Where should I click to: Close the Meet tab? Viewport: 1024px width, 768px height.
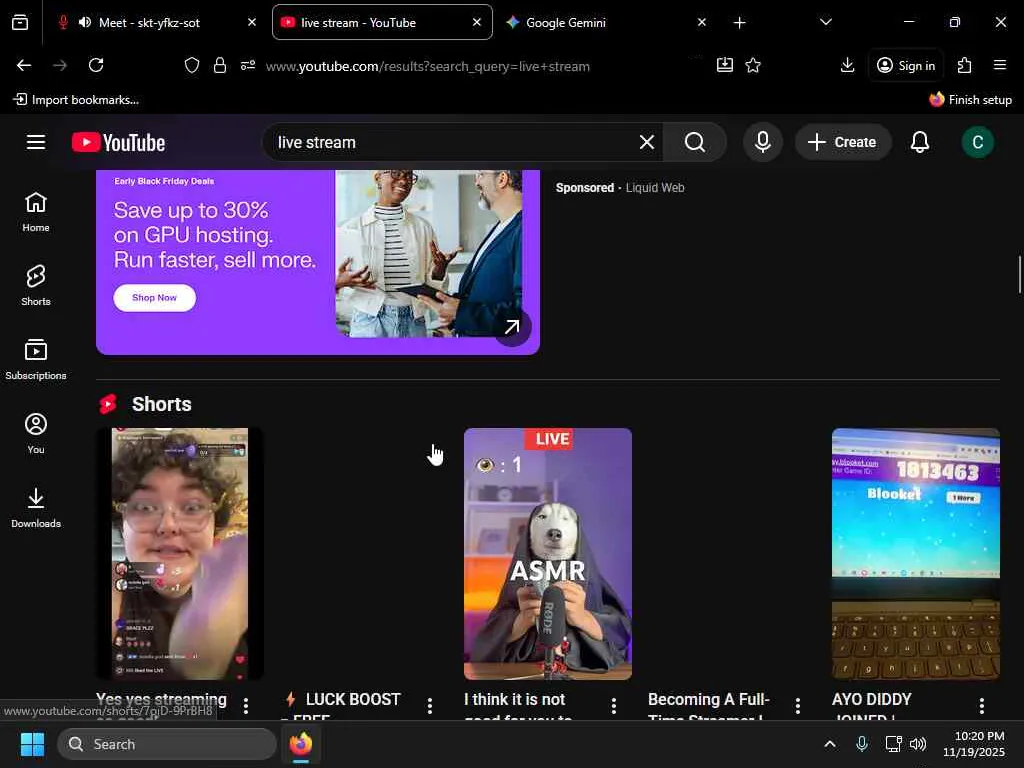(x=252, y=22)
